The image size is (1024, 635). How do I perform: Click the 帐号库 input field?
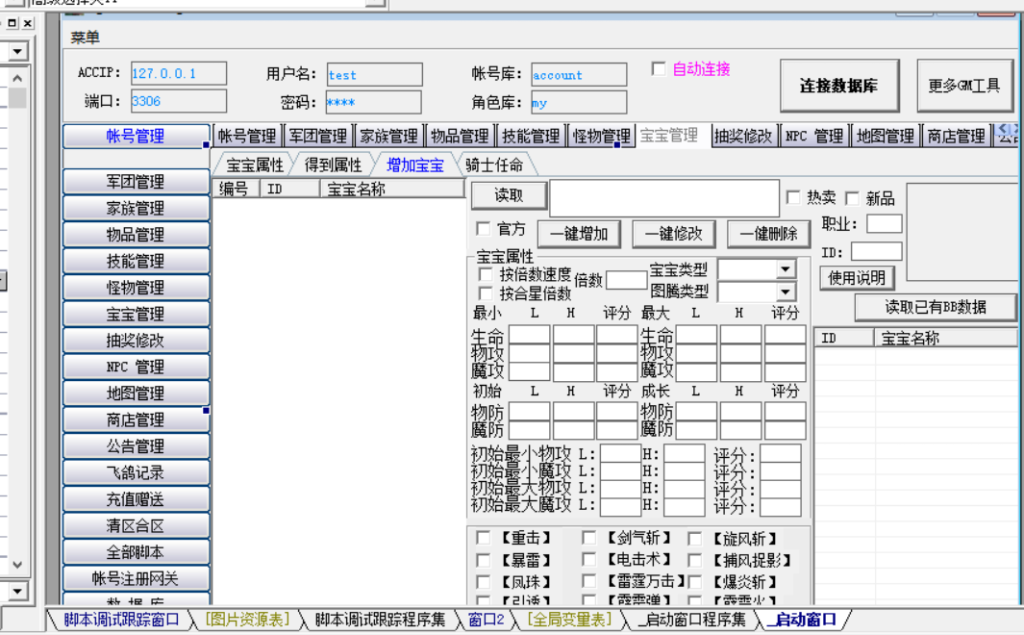[x=579, y=74]
